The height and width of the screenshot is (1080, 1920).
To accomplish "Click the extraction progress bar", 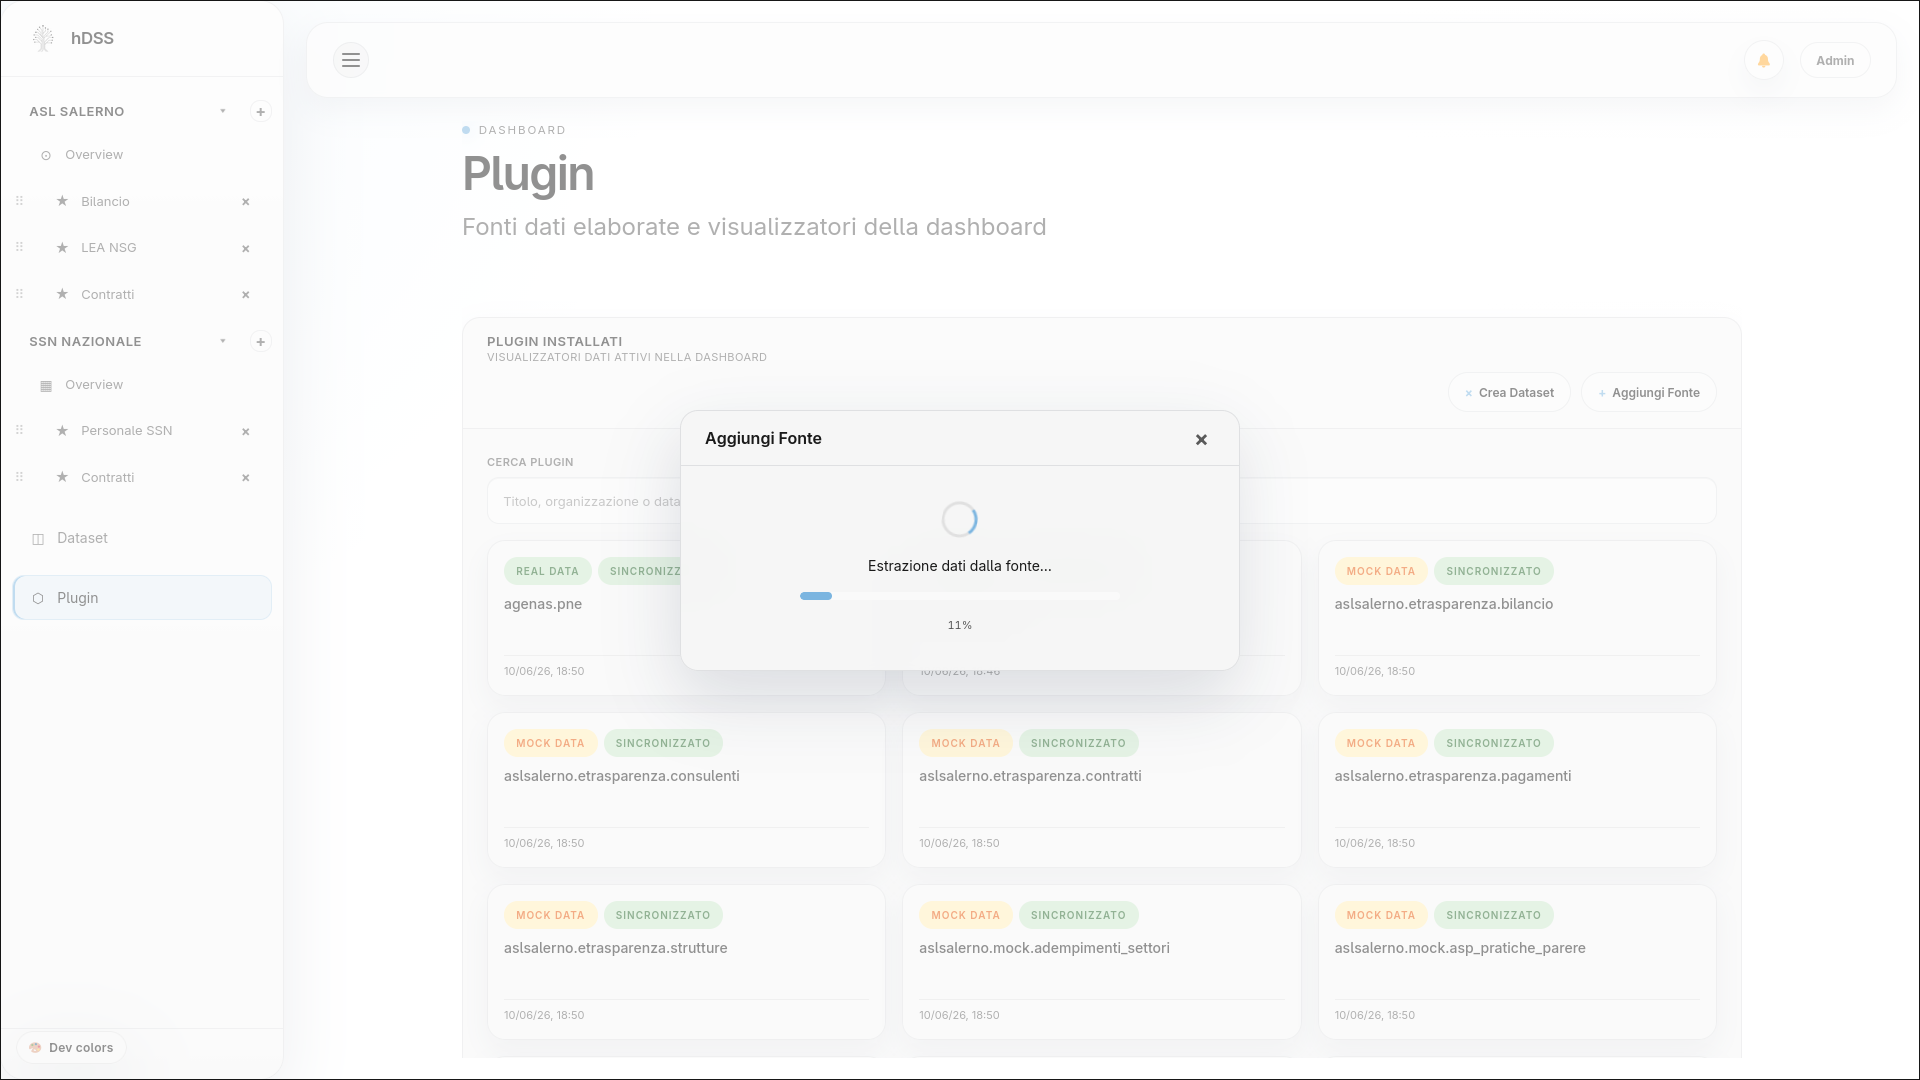I will pos(959,596).
